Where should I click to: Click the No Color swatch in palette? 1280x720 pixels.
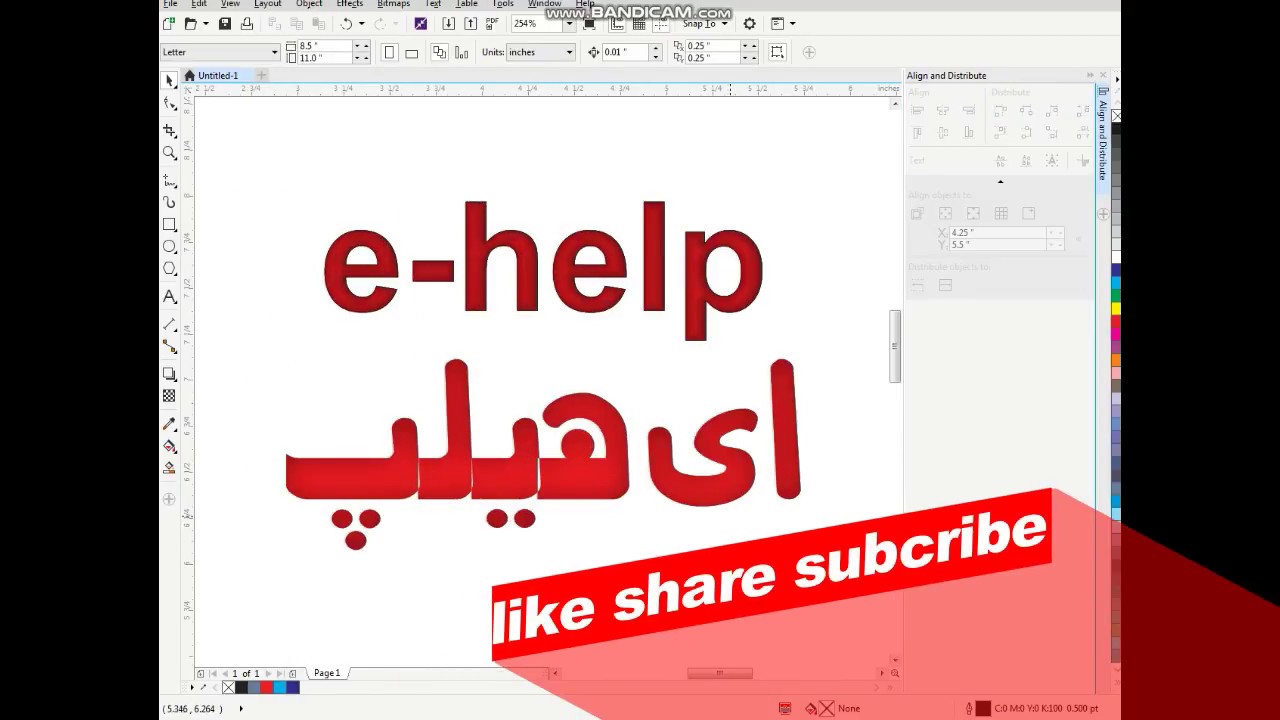click(x=1116, y=116)
